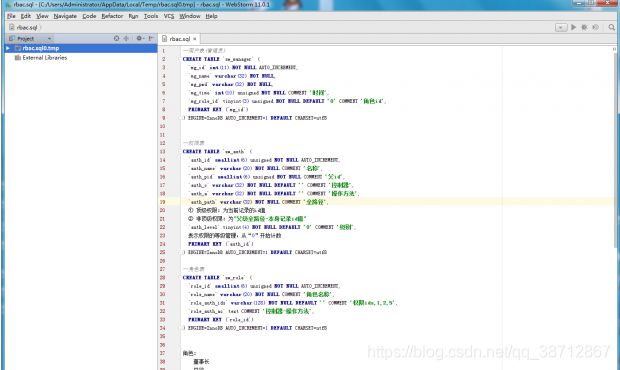Image resolution: width=620 pixels, height=370 pixels.
Task: Click the CREATE TABLE sw_auth line
Action: (217, 152)
